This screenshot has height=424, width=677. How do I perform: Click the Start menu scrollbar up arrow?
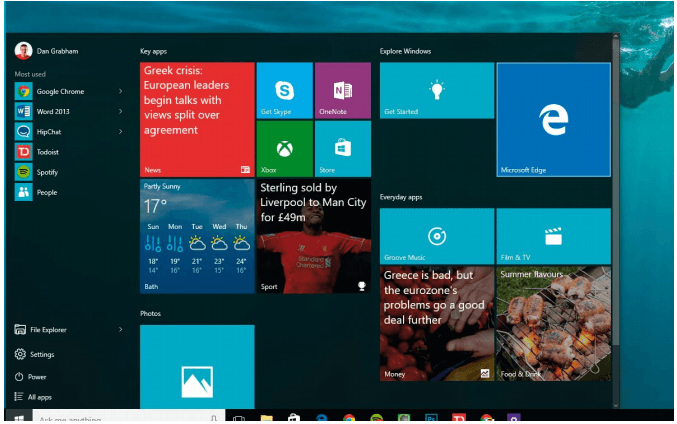616,37
